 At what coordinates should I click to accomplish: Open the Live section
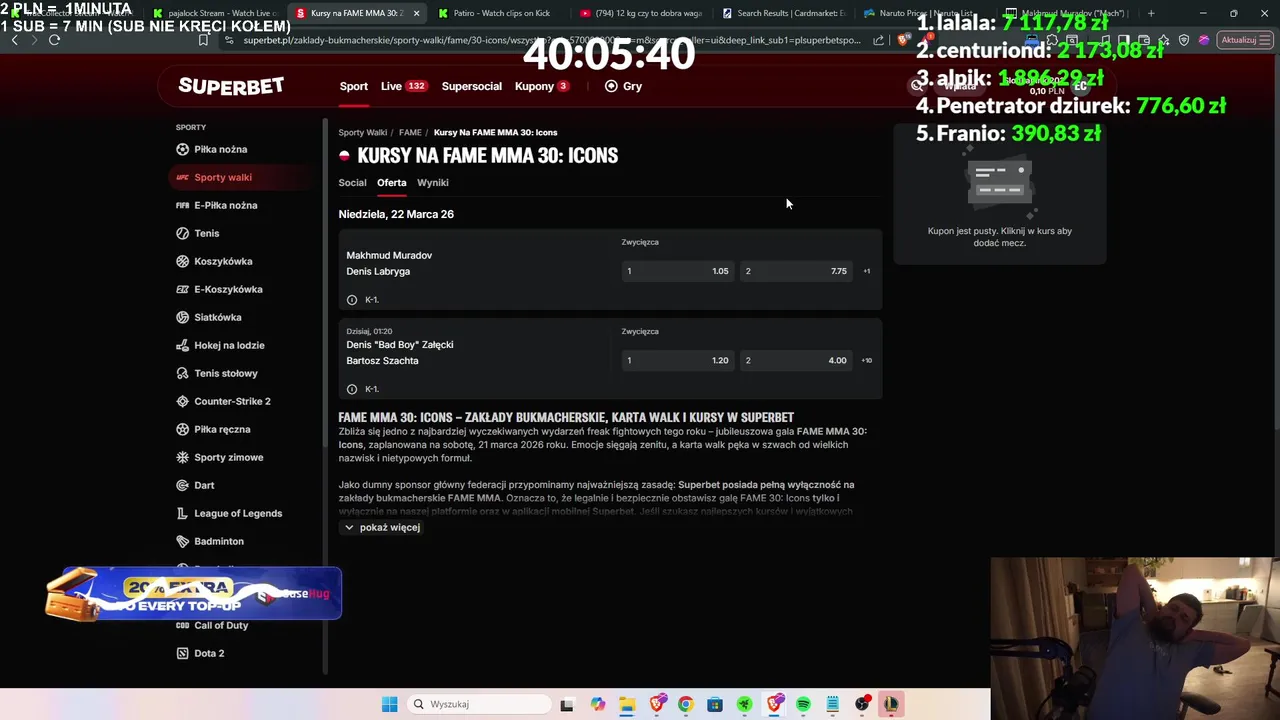point(404,86)
